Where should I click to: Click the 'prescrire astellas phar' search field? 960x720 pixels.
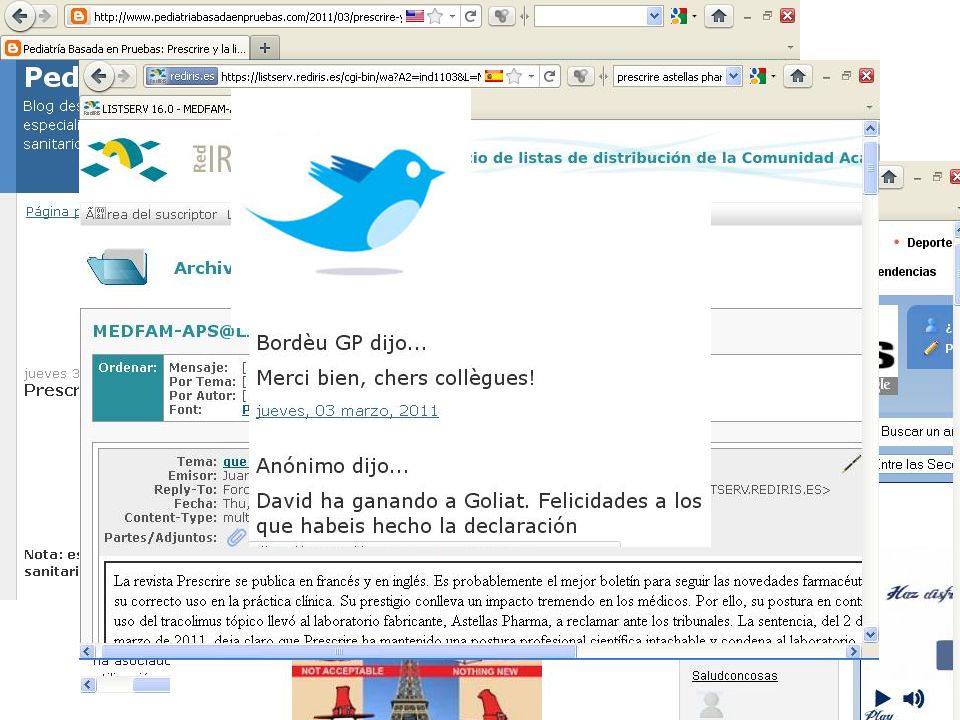670,76
